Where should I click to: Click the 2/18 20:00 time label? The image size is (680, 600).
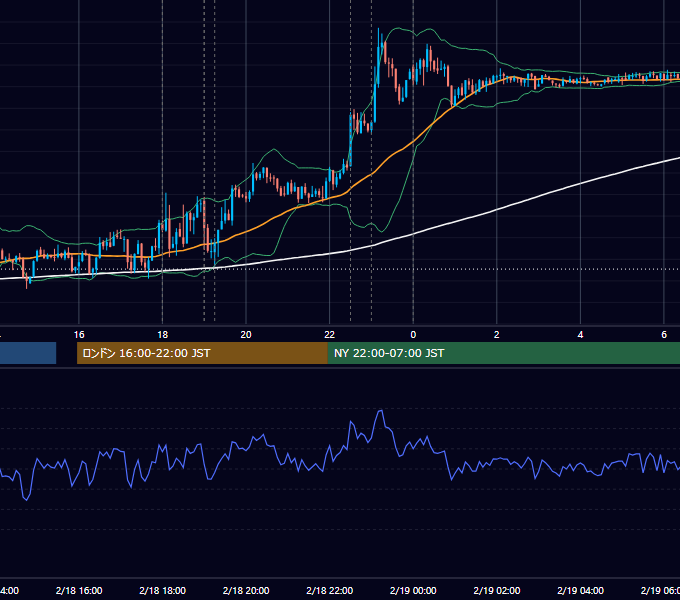246,590
